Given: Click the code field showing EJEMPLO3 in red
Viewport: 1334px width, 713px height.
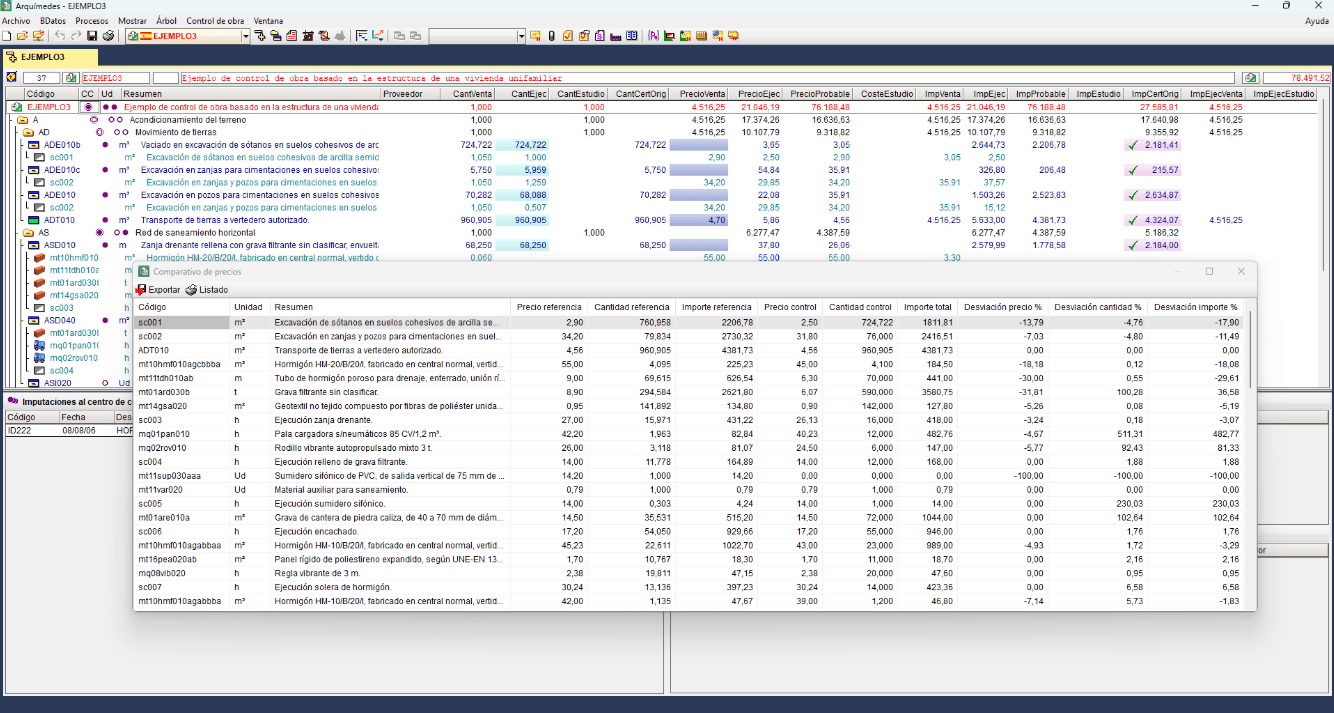Looking at the screenshot, I should pyautogui.click(x=115, y=78).
